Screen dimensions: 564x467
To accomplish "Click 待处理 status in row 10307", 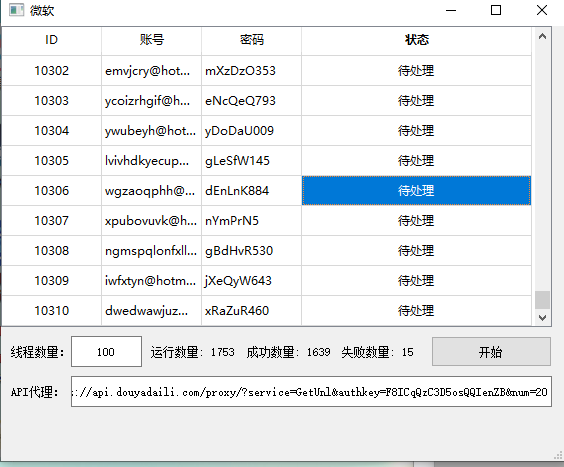I will click(x=417, y=221).
